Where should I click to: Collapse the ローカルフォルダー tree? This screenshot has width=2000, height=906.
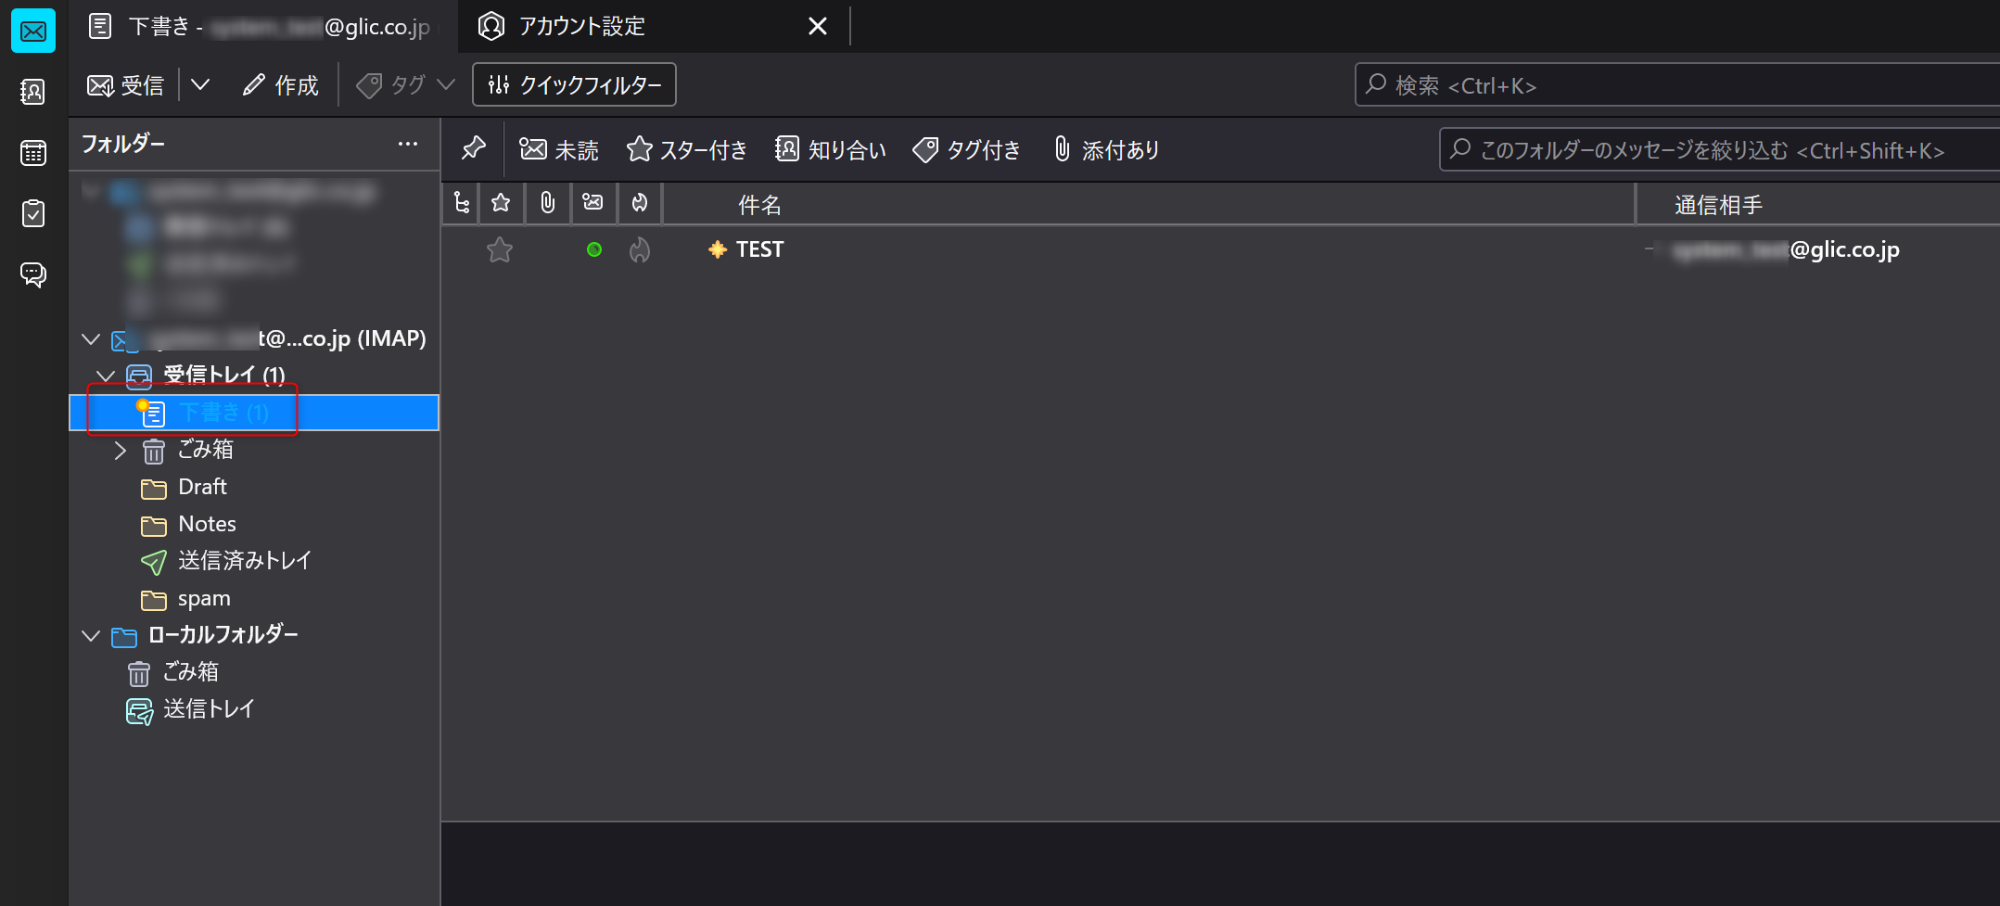[x=91, y=636]
